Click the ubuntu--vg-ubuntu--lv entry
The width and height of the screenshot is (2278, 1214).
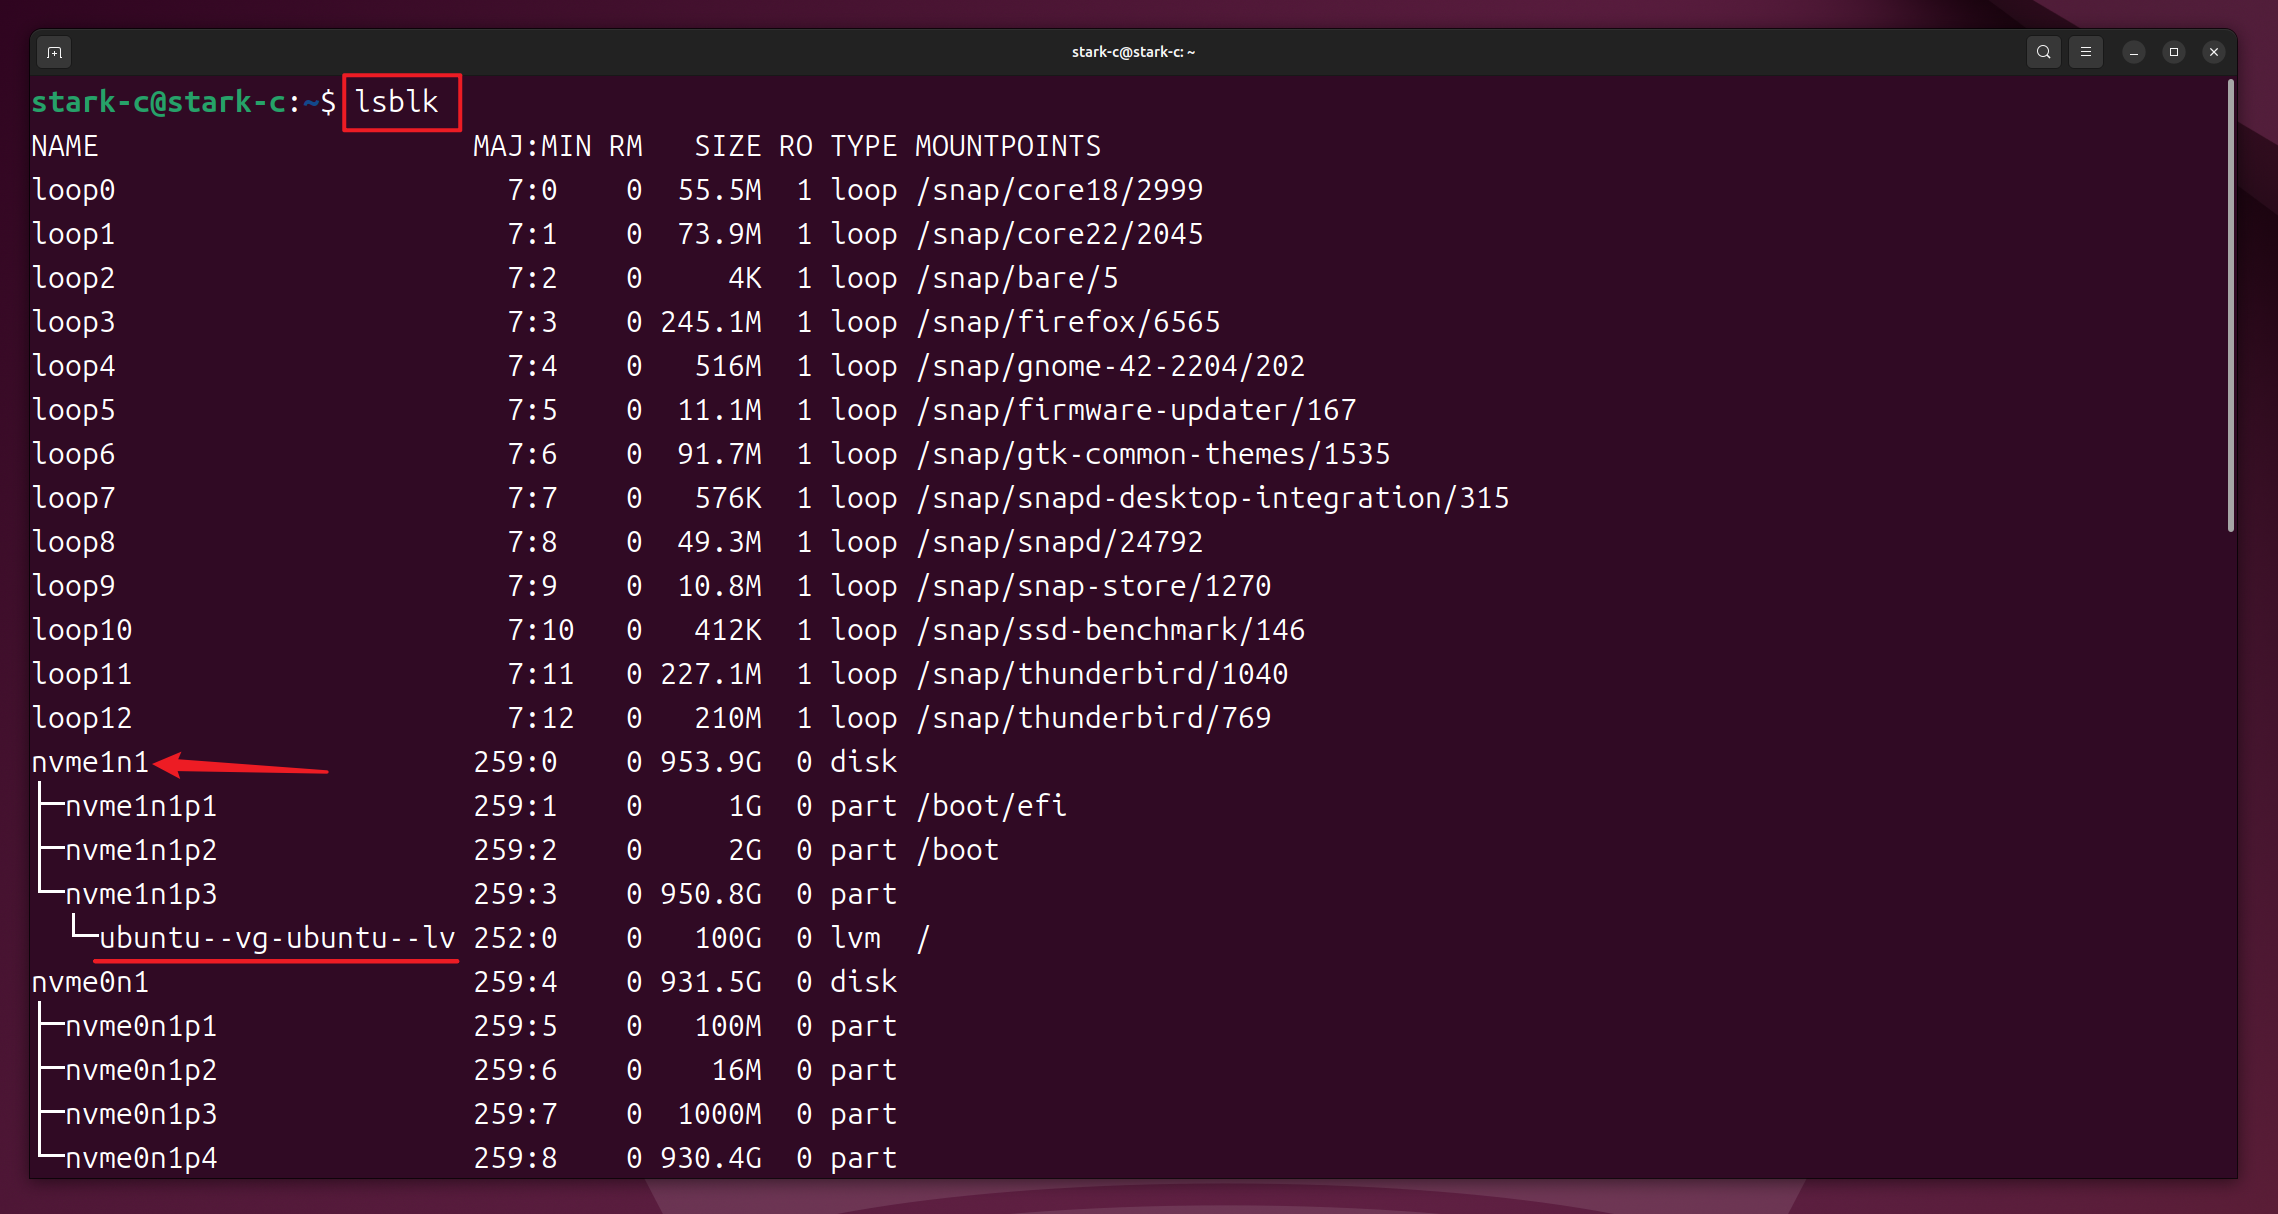[x=277, y=938]
